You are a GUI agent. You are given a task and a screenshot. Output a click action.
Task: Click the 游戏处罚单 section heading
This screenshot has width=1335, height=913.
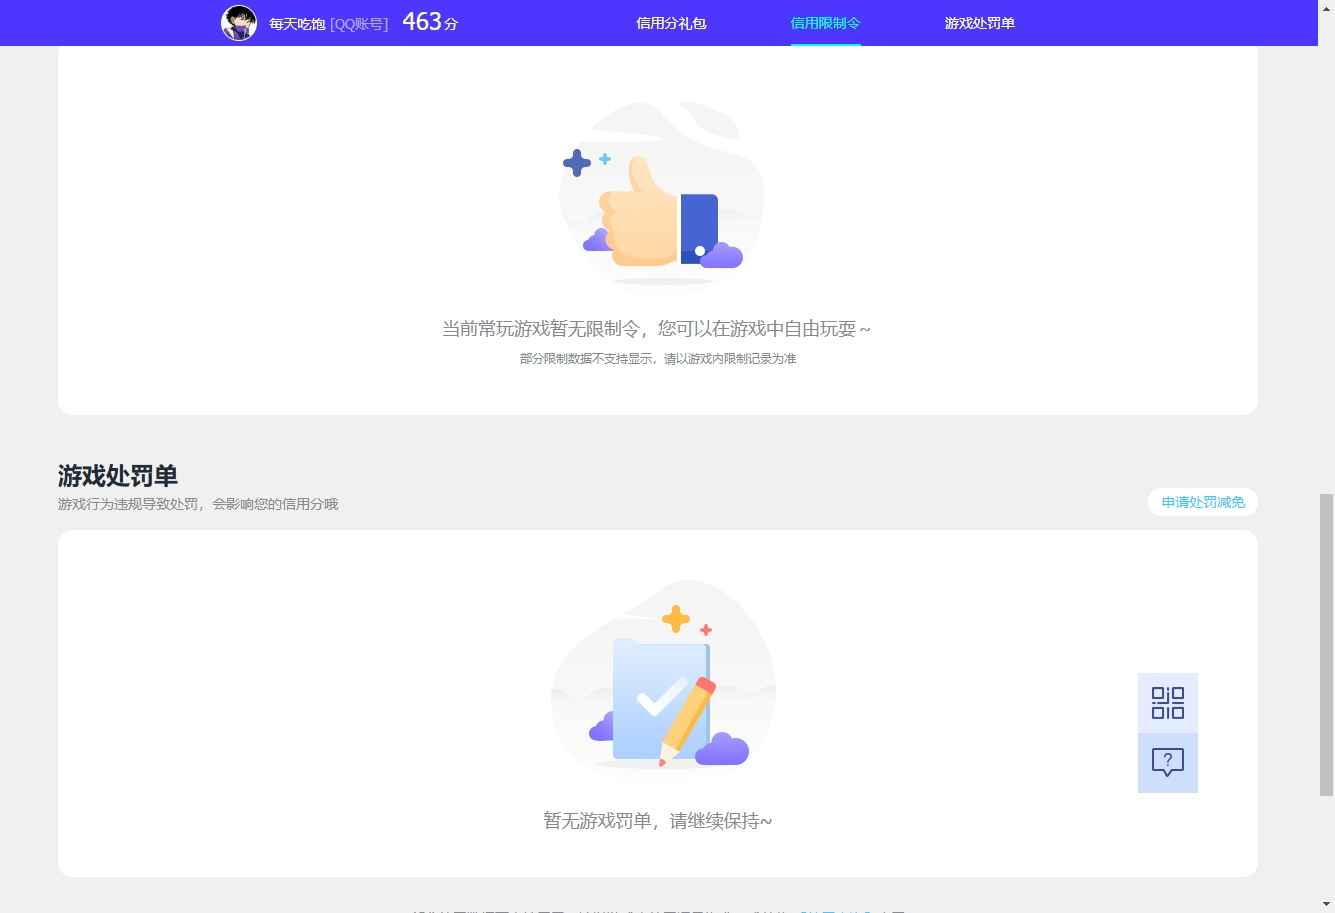tap(118, 475)
